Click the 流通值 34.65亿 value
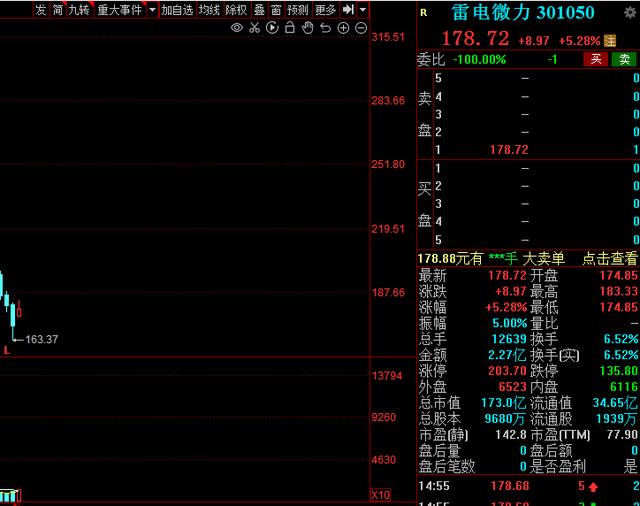 (x=615, y=403)
